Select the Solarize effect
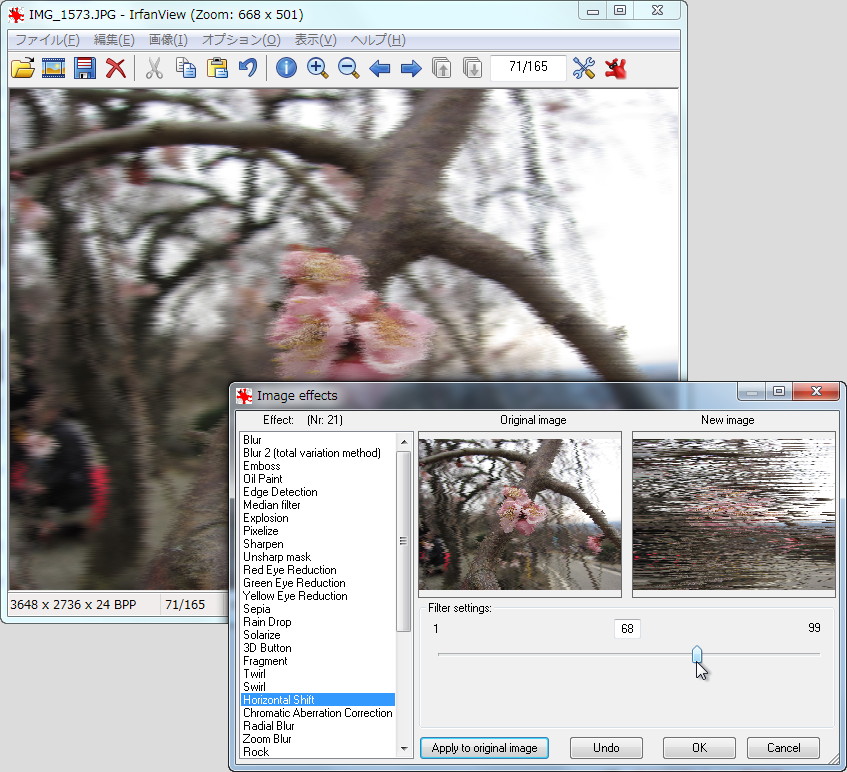Viewport: 847px width, 772px height. [x=261, y=635]
